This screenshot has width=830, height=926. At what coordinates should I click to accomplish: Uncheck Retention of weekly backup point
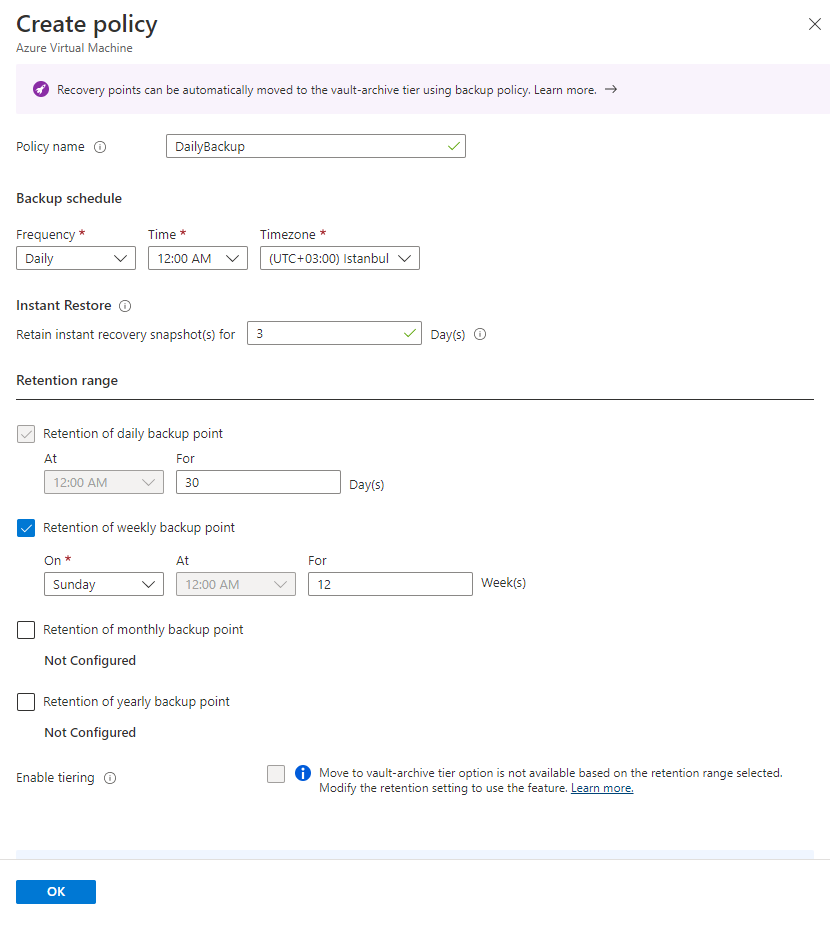coord(26,528)
